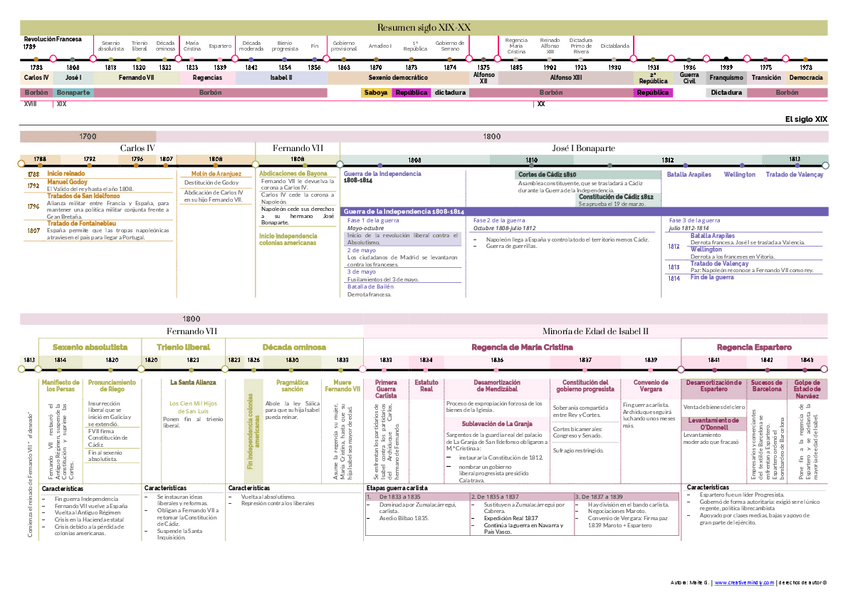Click the 'Motín de Aranjuez' heading
Viewport: 848px width, 600px height.
coord(216,174)
